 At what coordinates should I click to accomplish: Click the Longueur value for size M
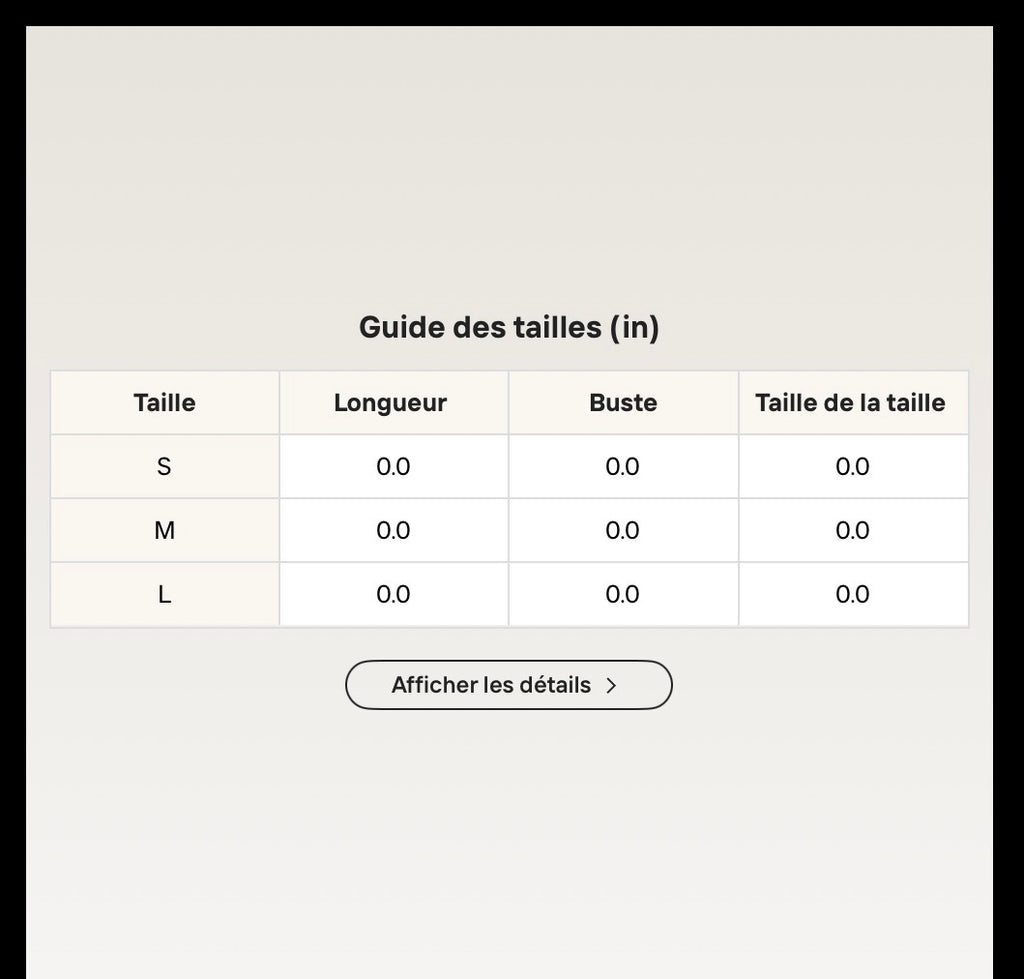click(x=394, y=530)
